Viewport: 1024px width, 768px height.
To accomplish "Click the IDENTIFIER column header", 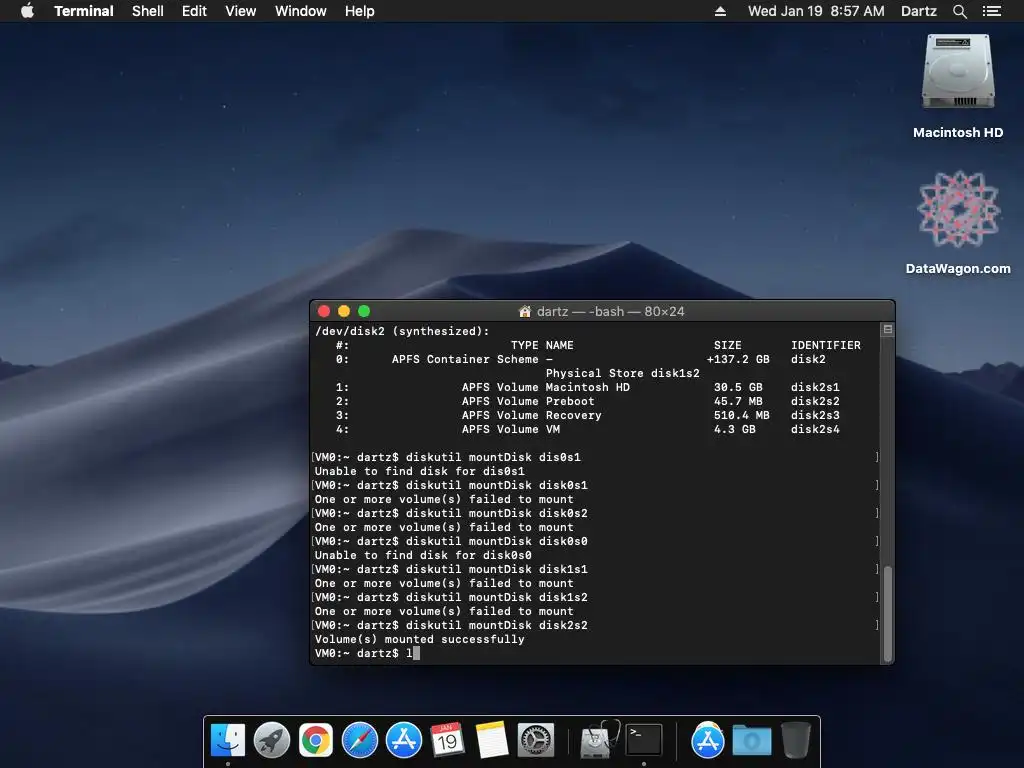I will pyautogui.click(x=825, y=345).
